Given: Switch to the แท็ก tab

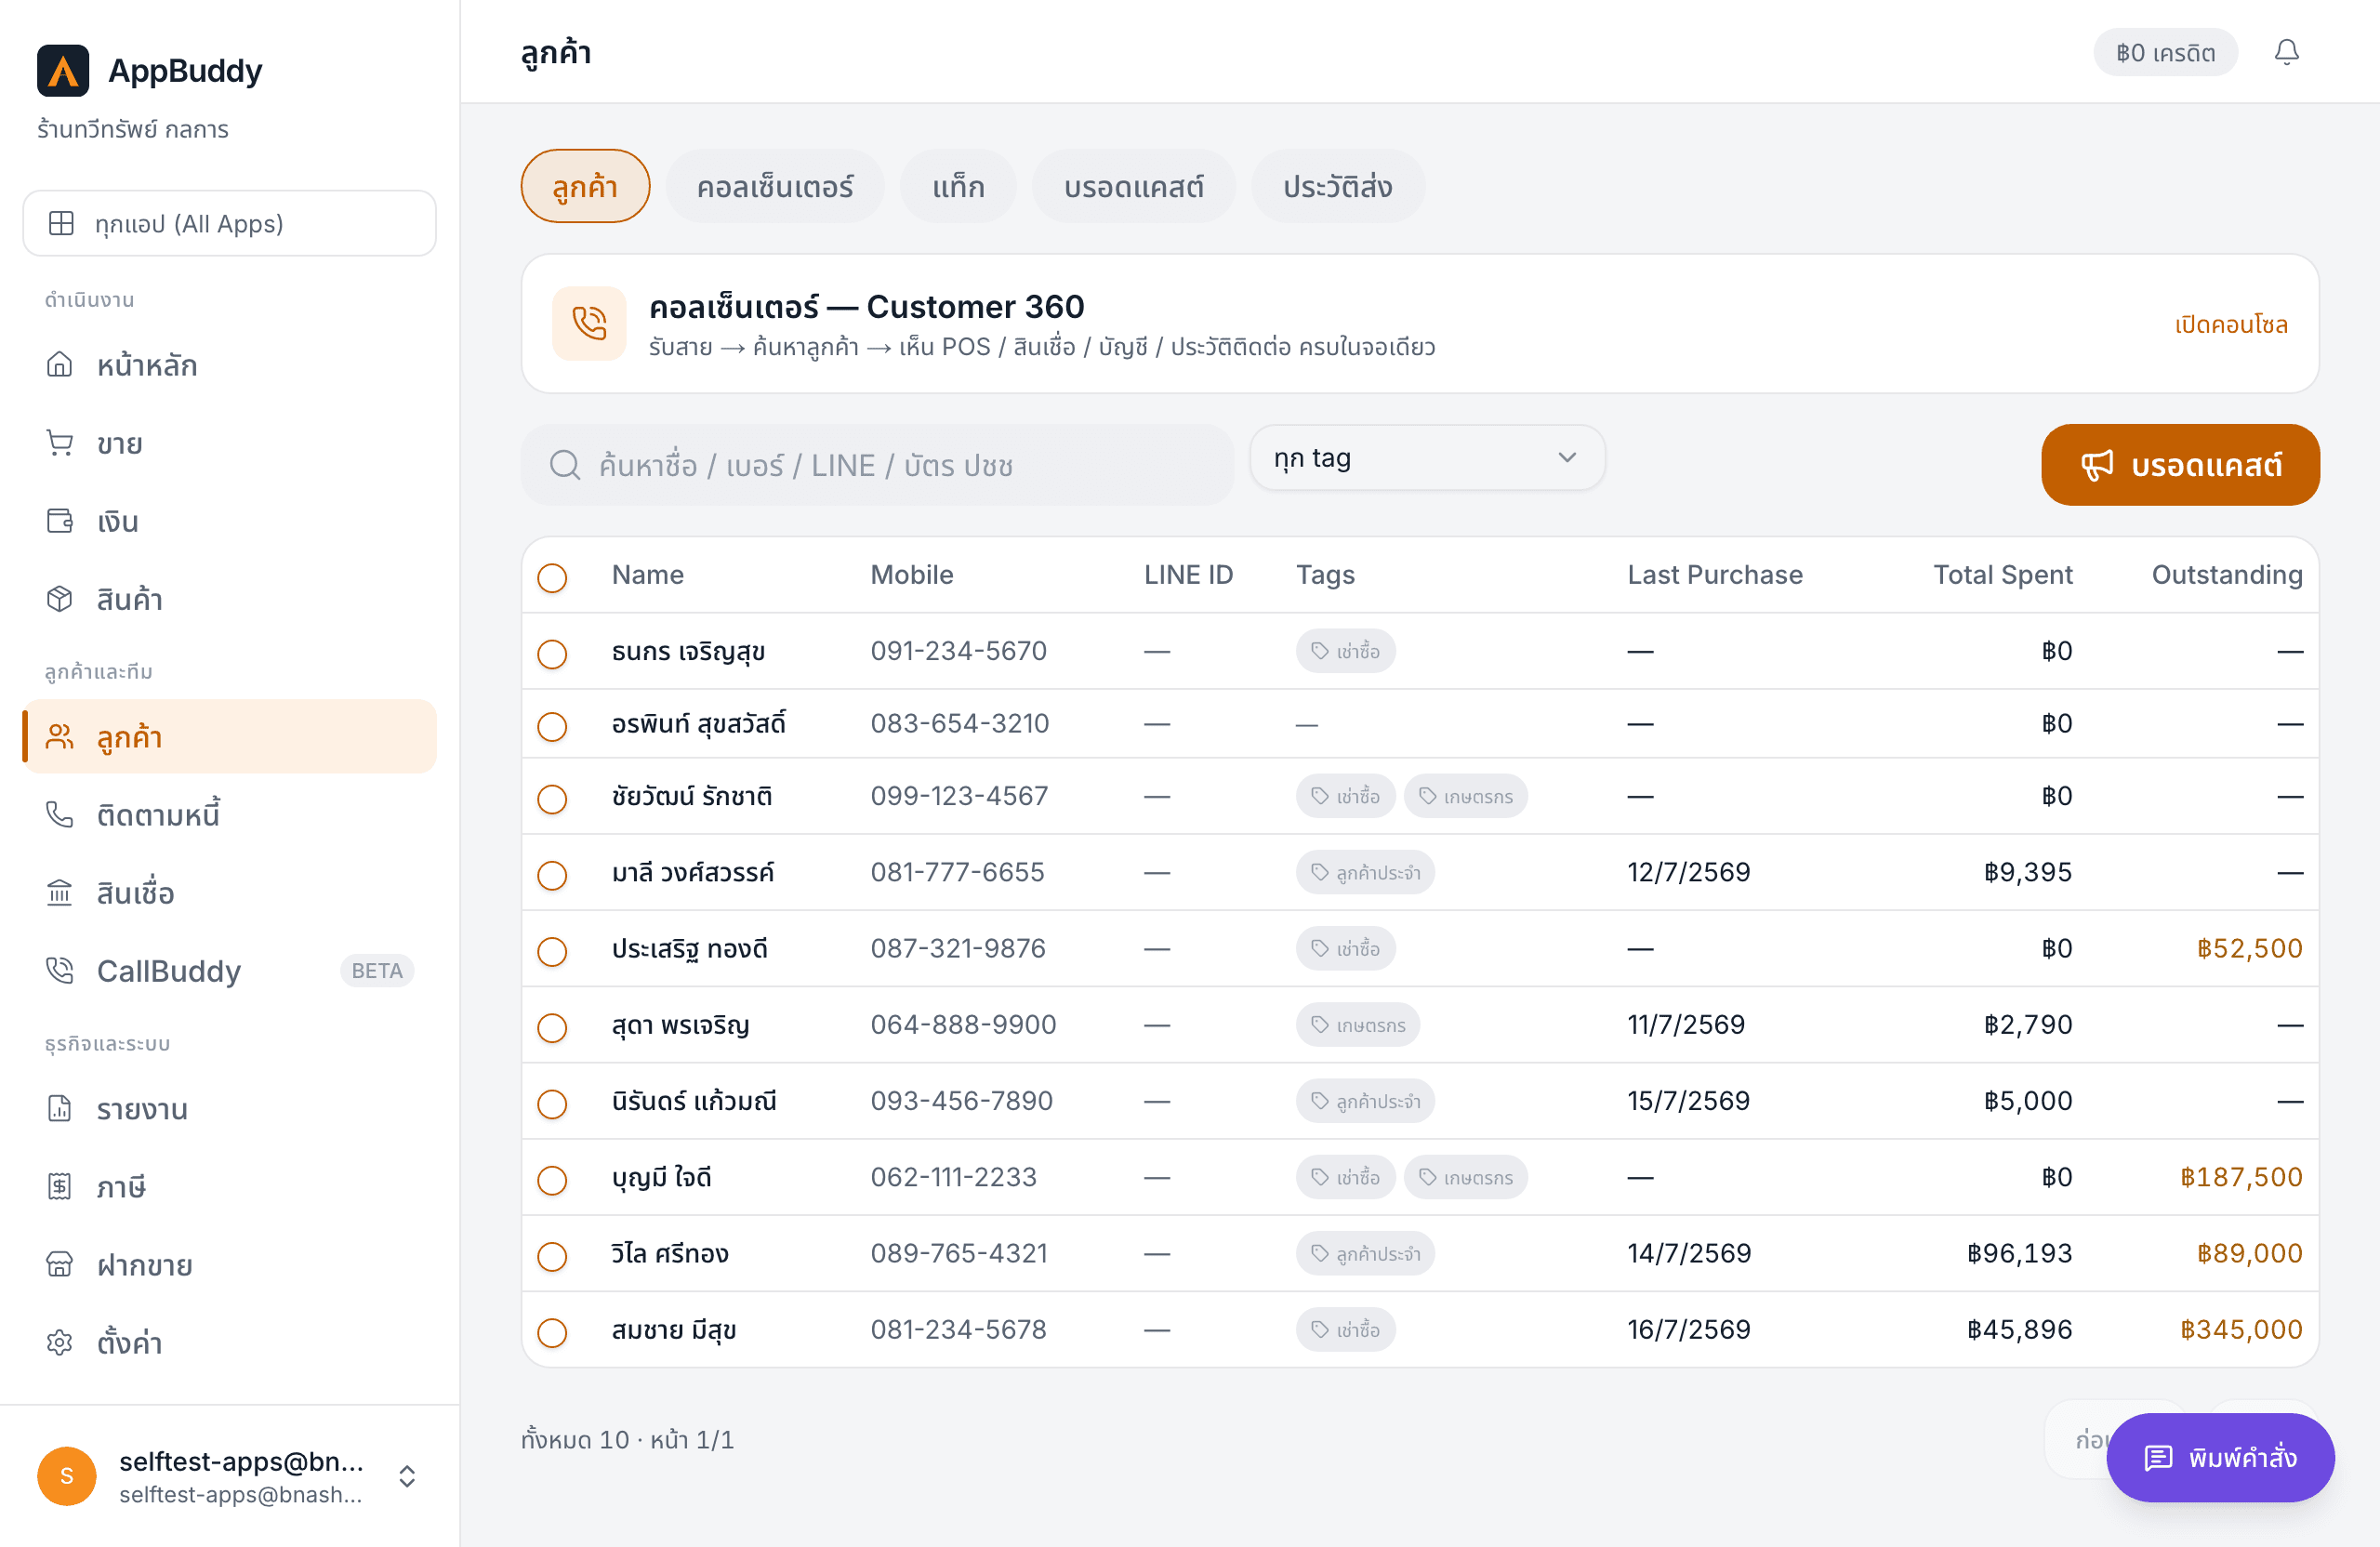Looking at the screenshot, I should tap(958, 186).
